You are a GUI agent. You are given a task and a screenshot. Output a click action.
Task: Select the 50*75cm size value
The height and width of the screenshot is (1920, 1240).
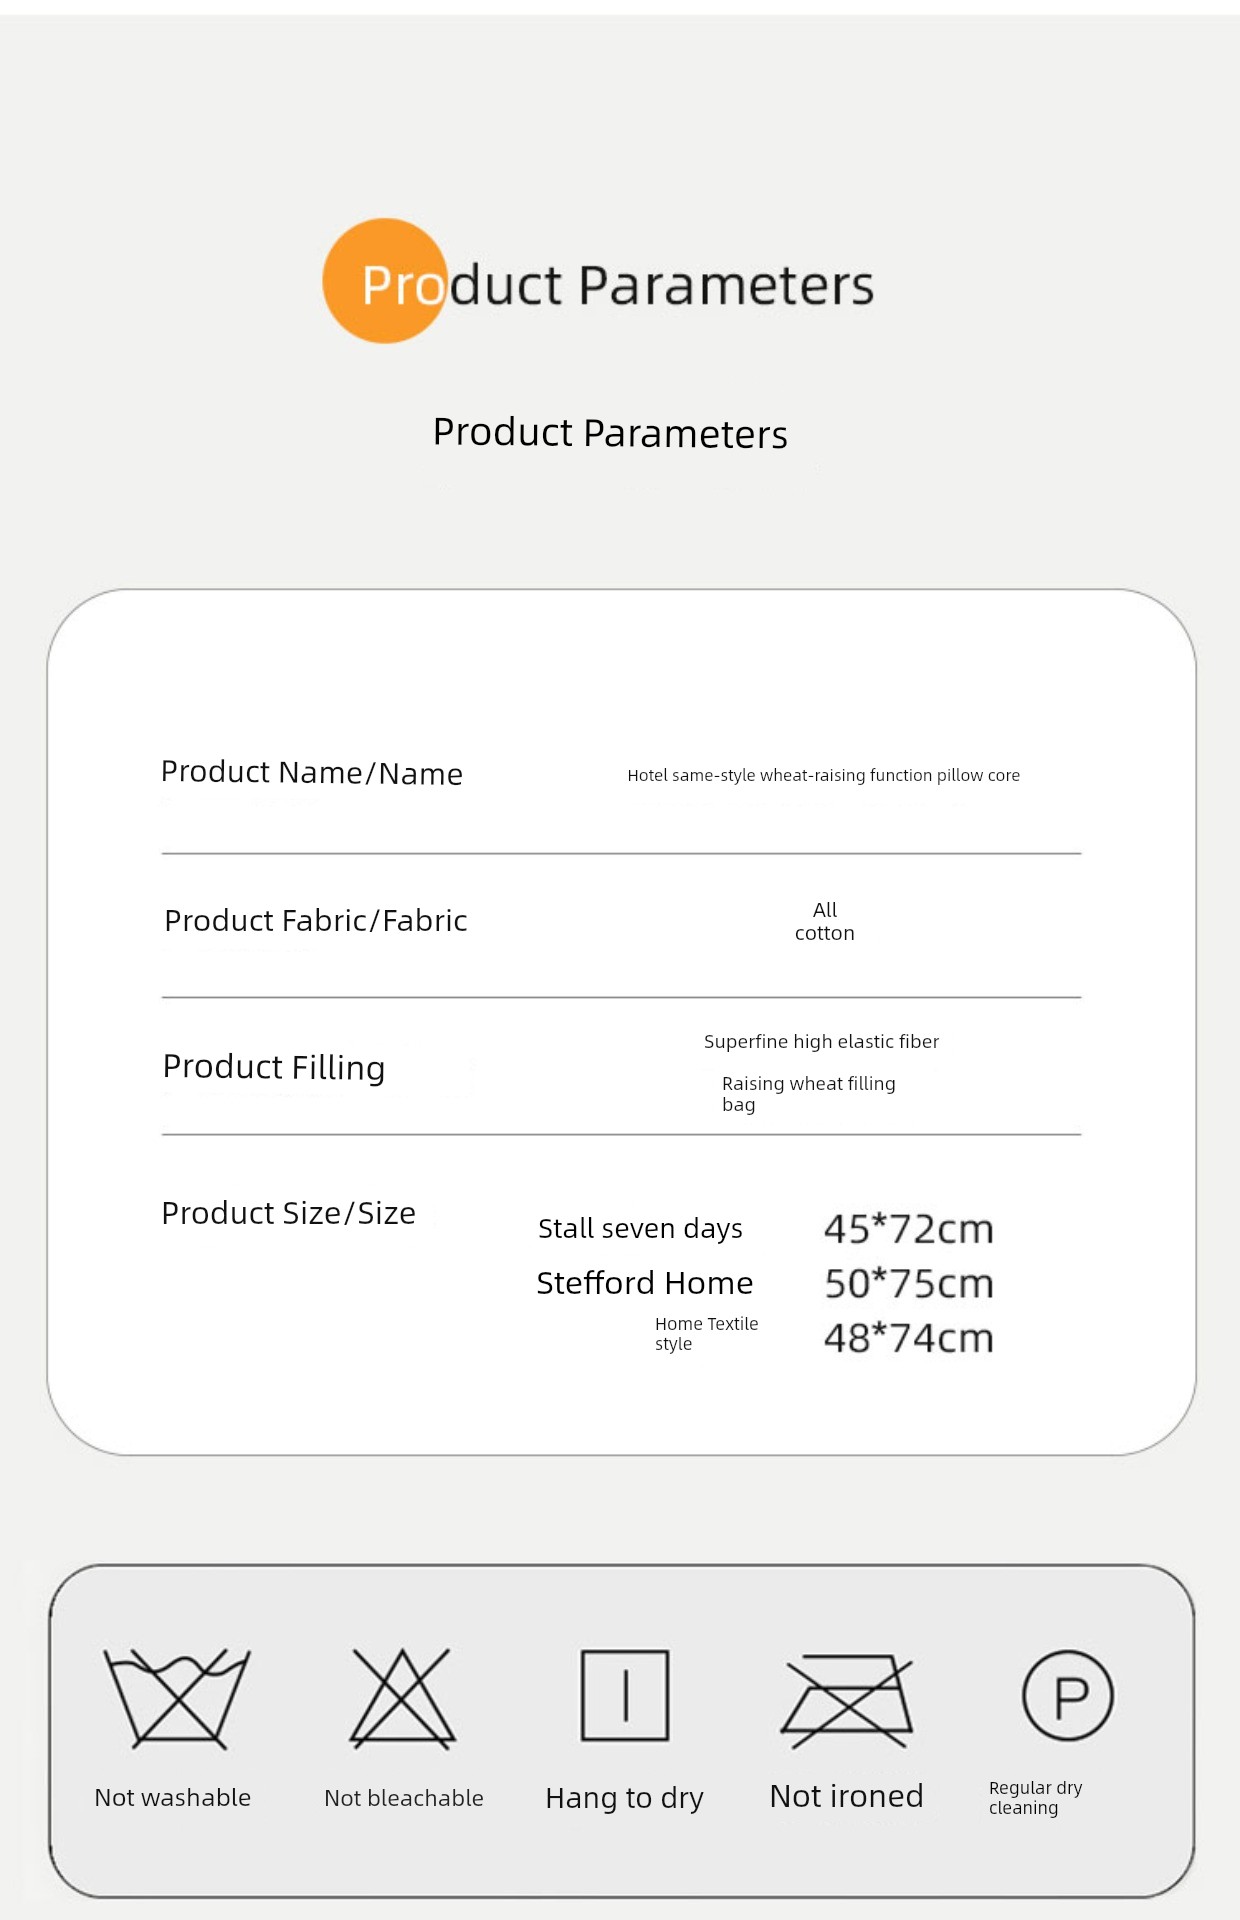(909, 1284)
